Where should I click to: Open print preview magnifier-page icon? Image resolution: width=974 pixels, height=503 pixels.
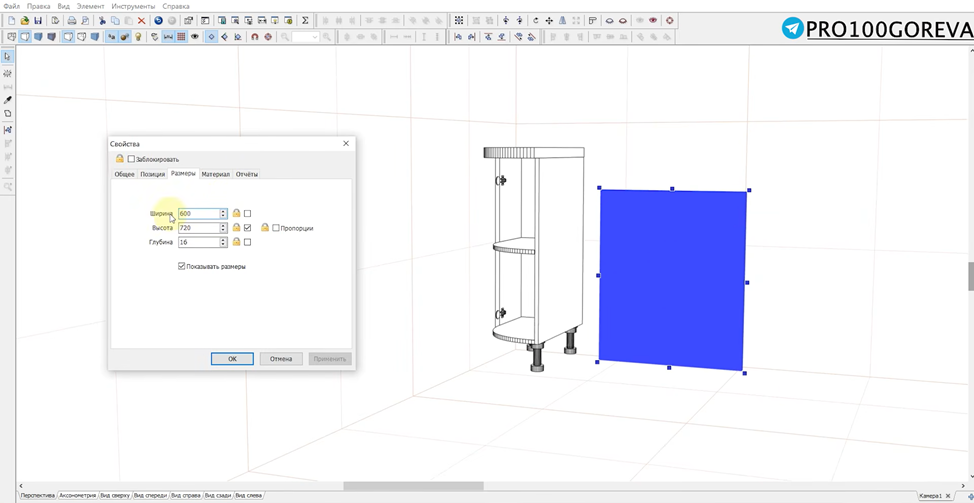coord(85,20)
